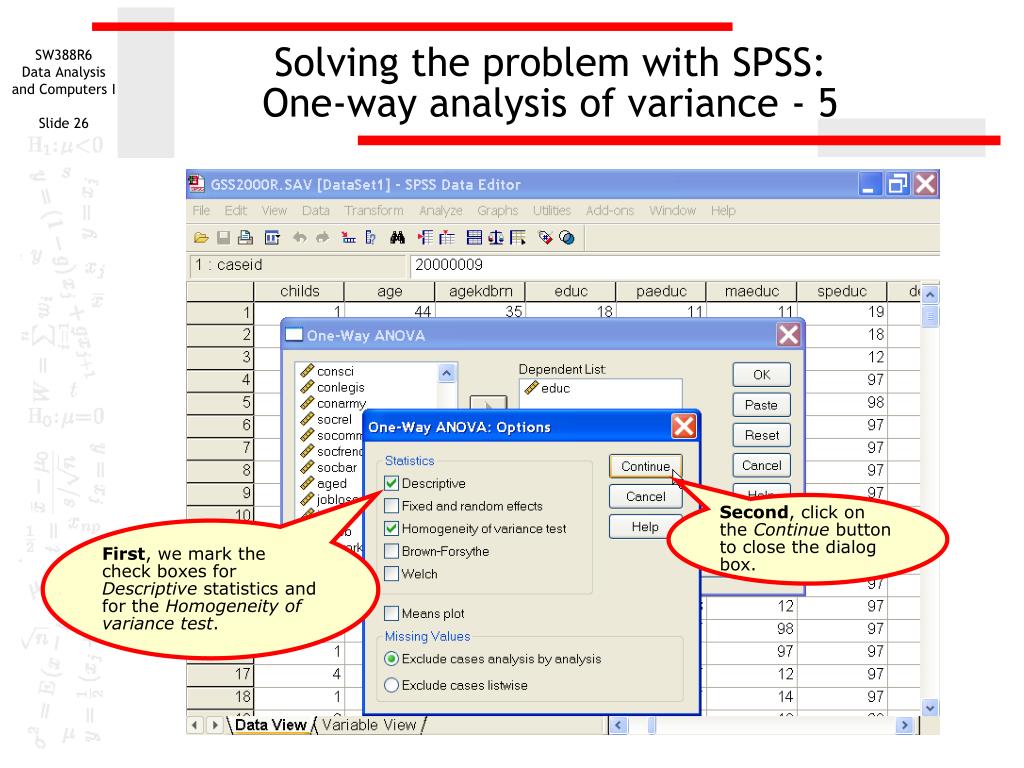Click OK in One-Way ANOVA dialog

(x=761, y=375)
